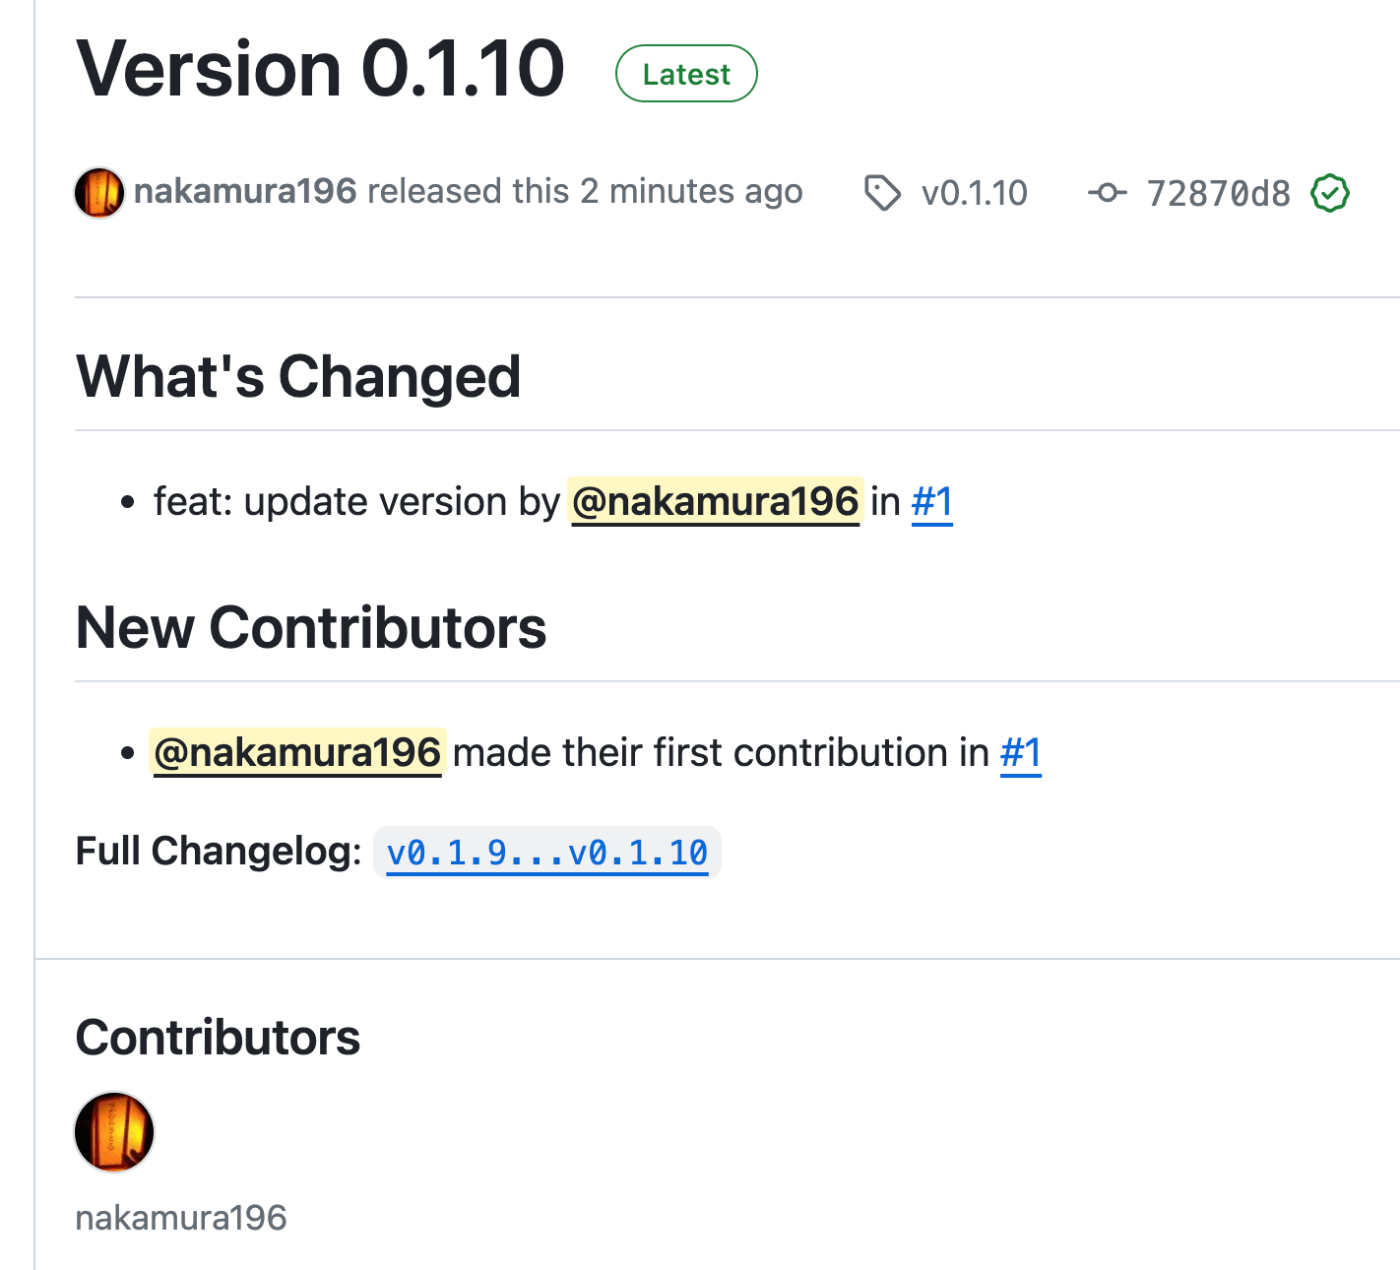Viewport: 1400px width, 1270px height.
Task: Click the New Contributors heading
Action: (x=311, y=627)
